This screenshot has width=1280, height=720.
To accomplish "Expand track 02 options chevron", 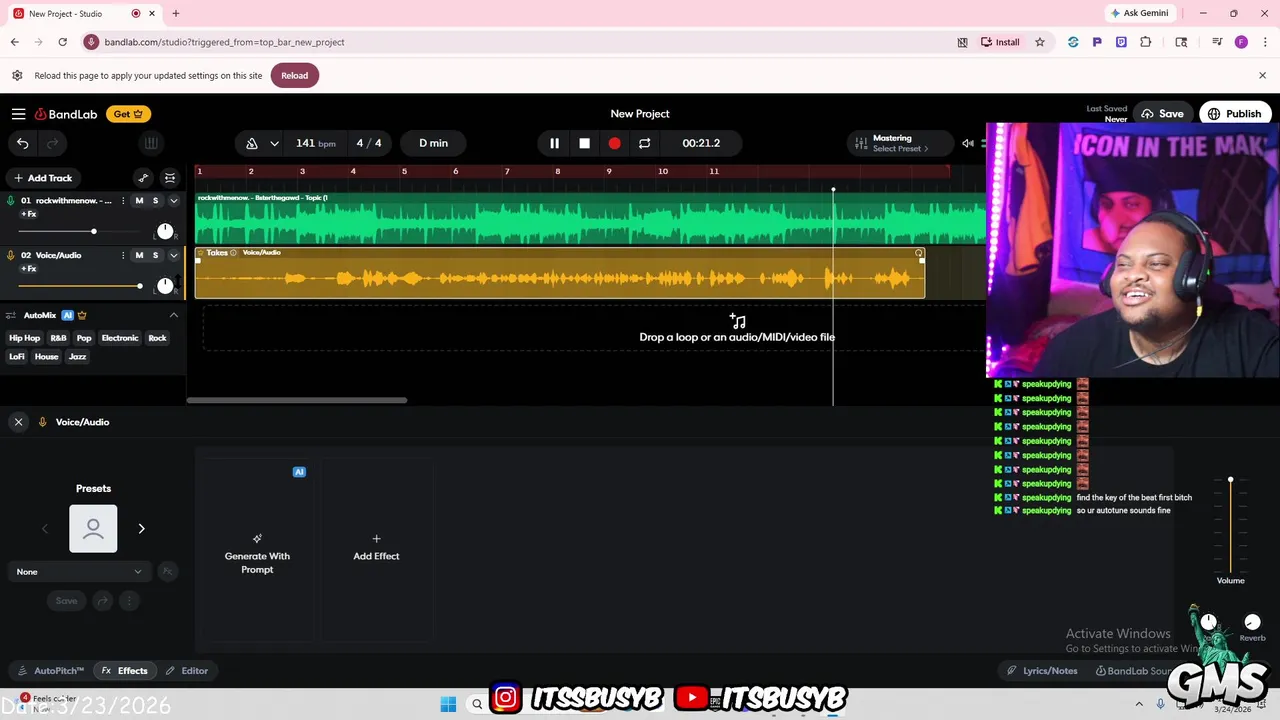I will point(173,255).
